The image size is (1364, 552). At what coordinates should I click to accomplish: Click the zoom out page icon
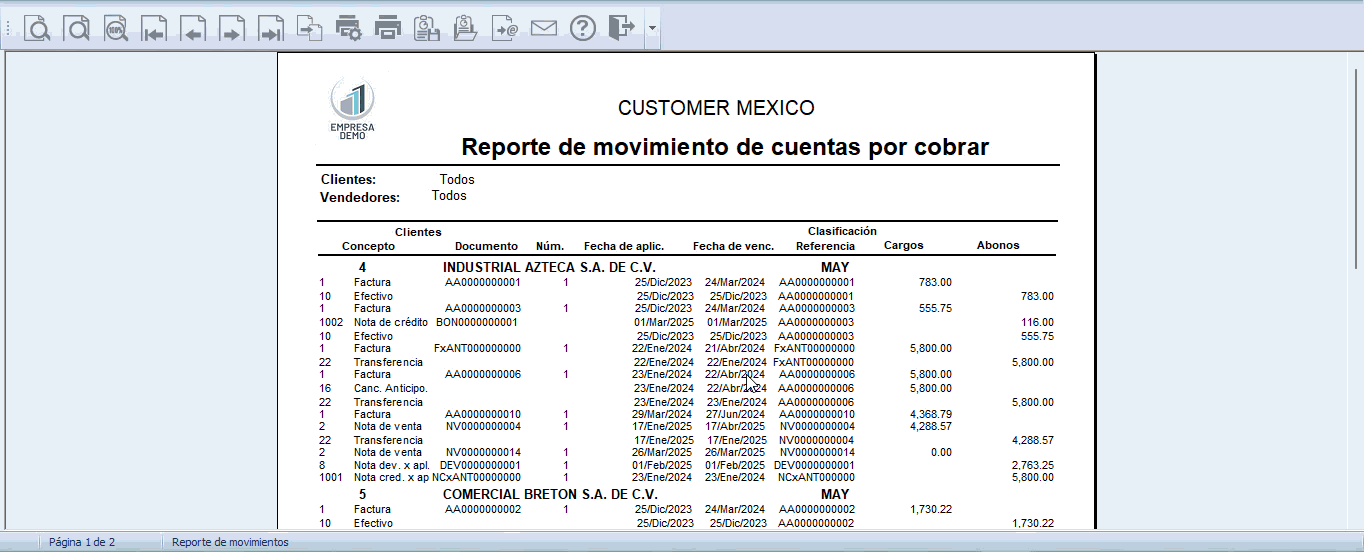point(76,28)
